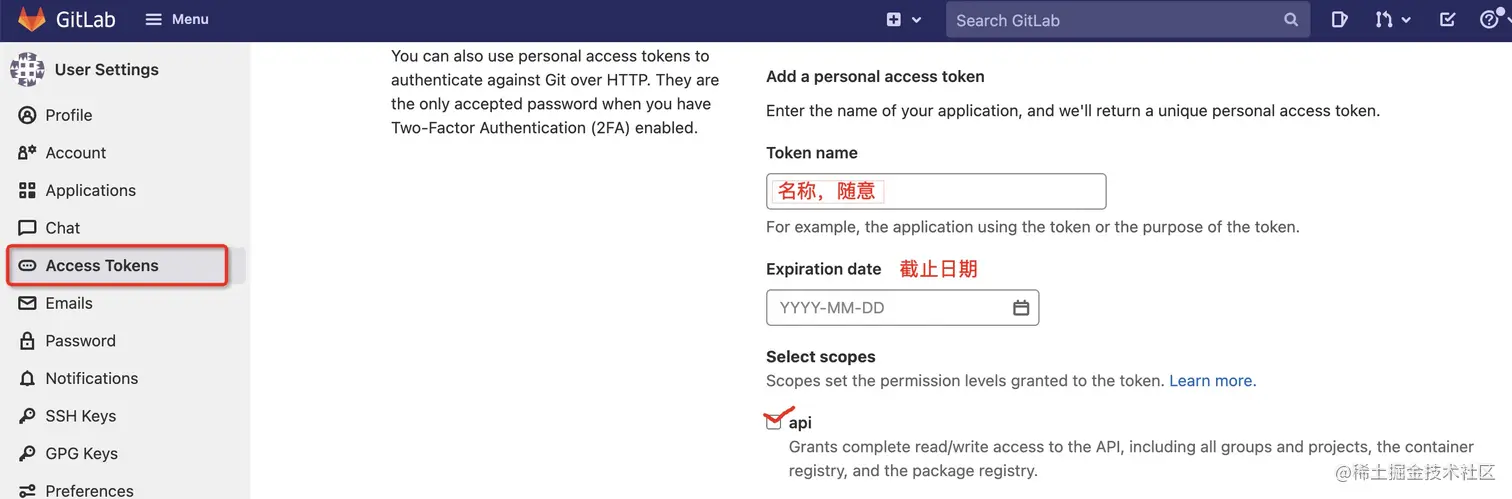Select Access Tokens in sidebar
Viewport: 1512px width, 499px height.
(x=102, y=265)
